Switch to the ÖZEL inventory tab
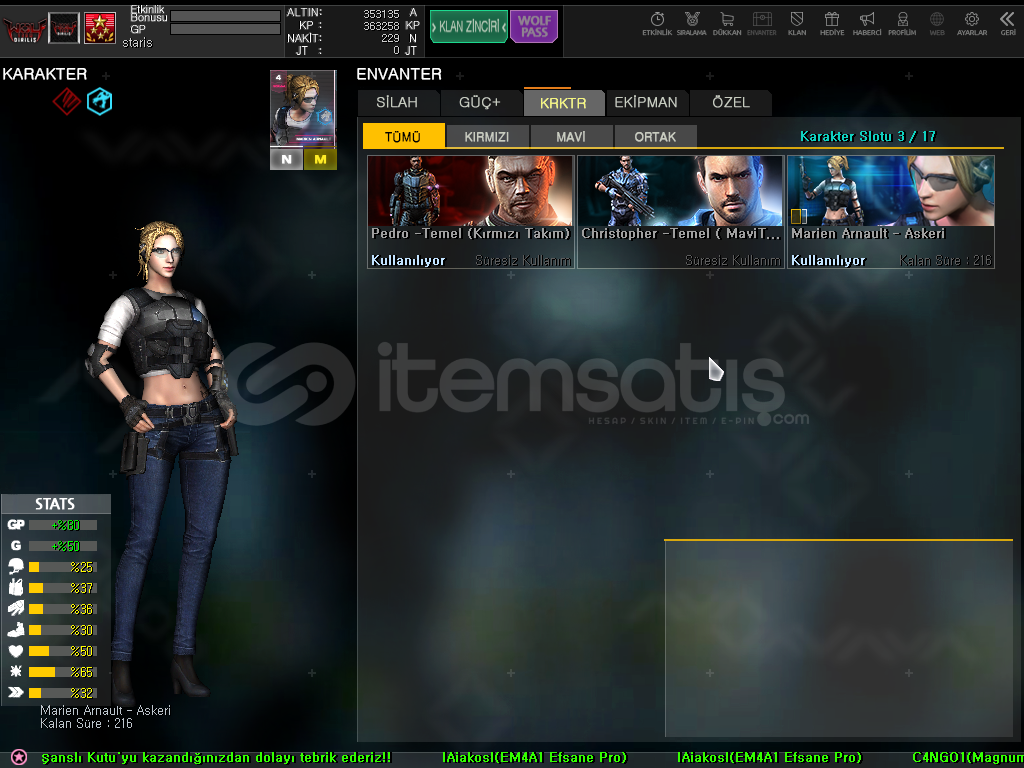The width and height of the screenshot is (1024, 768). [731, 103]
